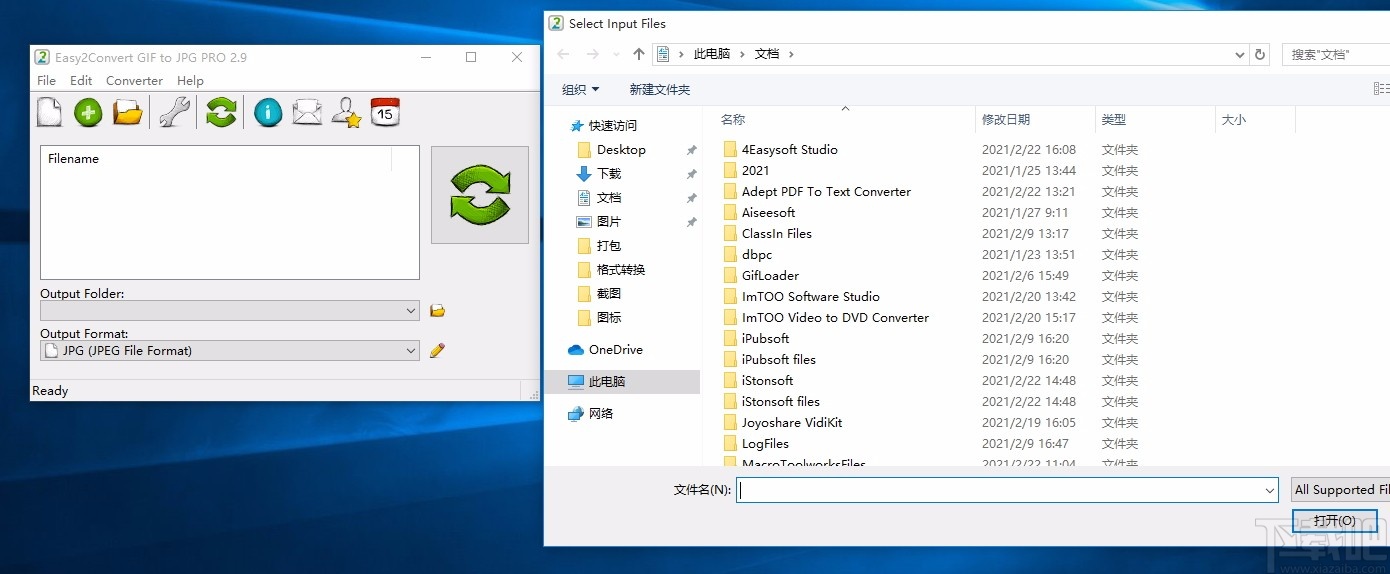The image size is (1390, 574).
Task: Click the calendar 15 toolbar icon
Action: click(x=385, y=112)
